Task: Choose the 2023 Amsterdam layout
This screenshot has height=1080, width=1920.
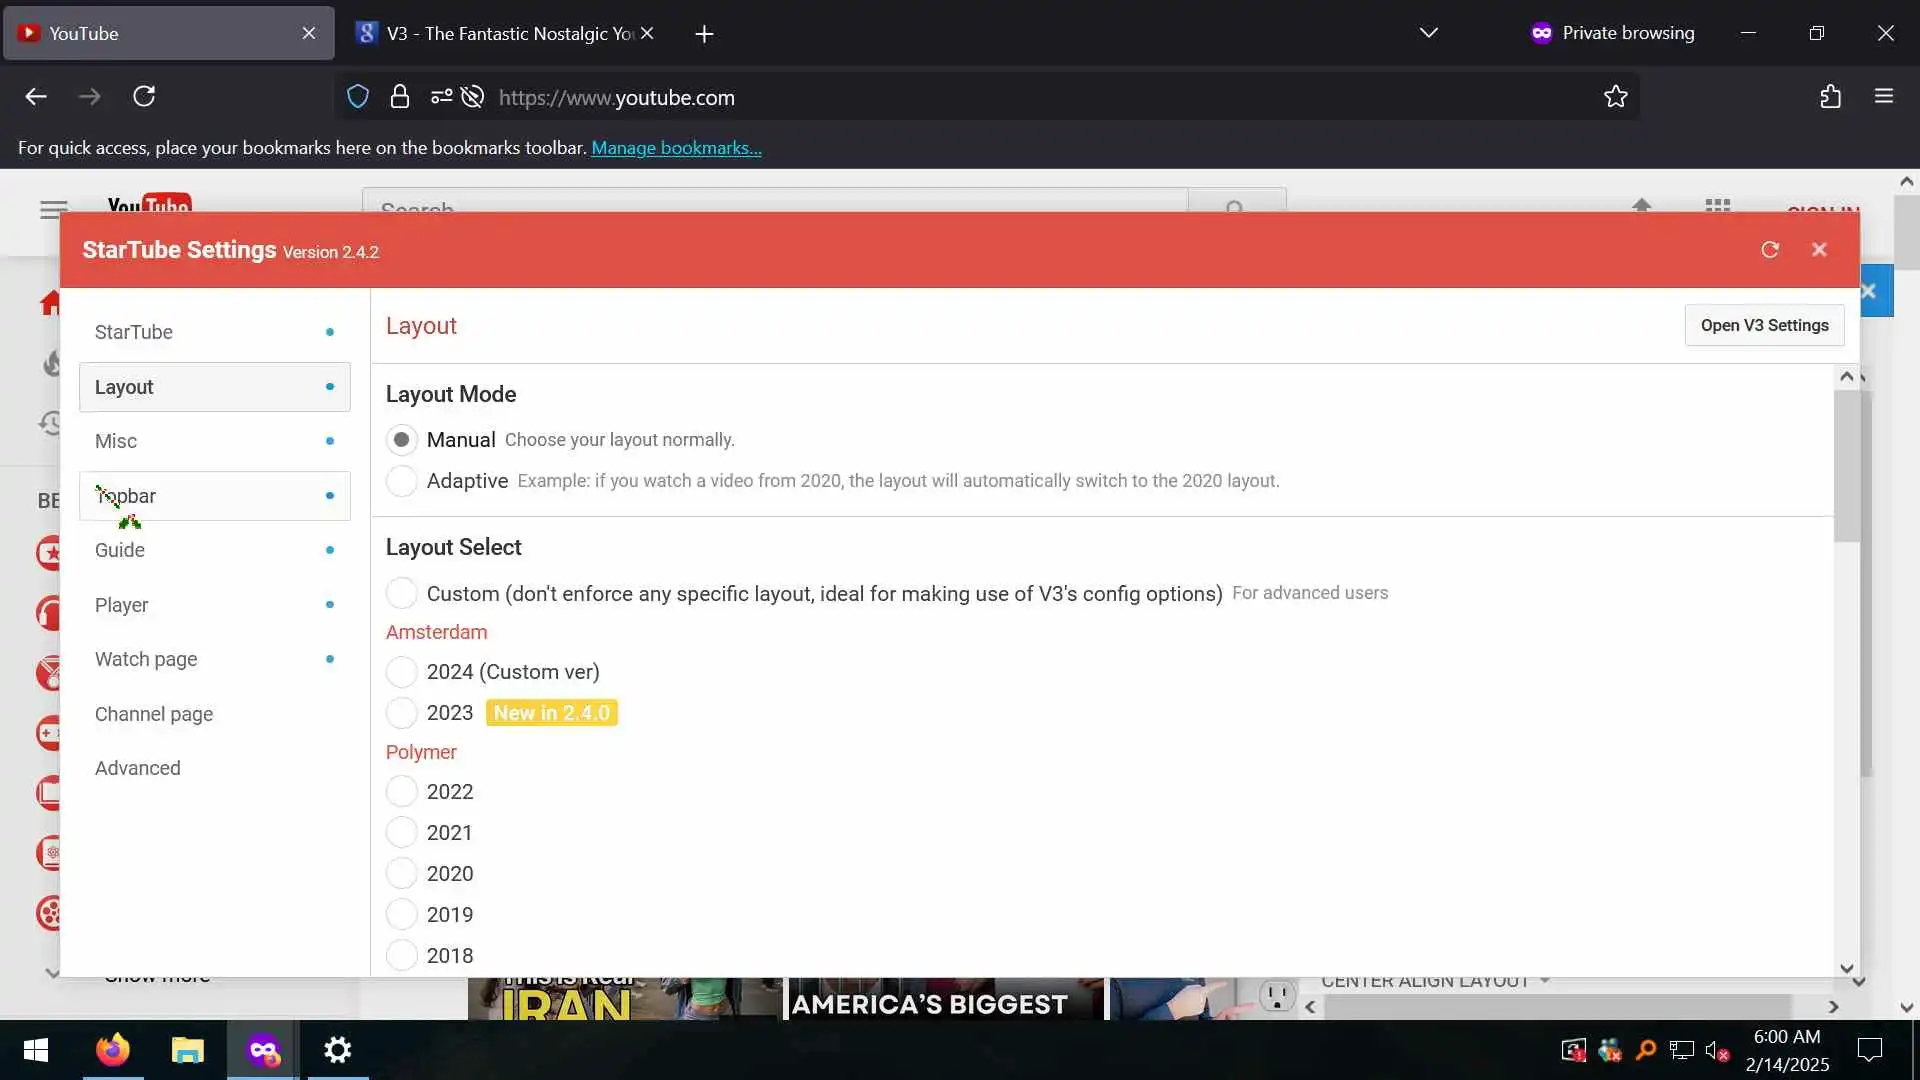Action: click(x=401, y=713)
